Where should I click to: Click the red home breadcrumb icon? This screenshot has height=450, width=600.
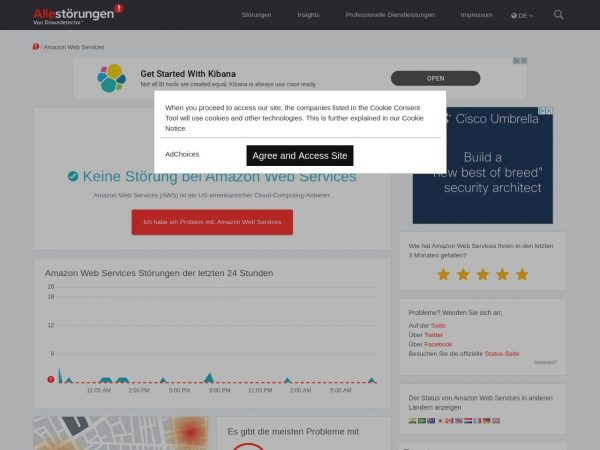tap(36, 47)
